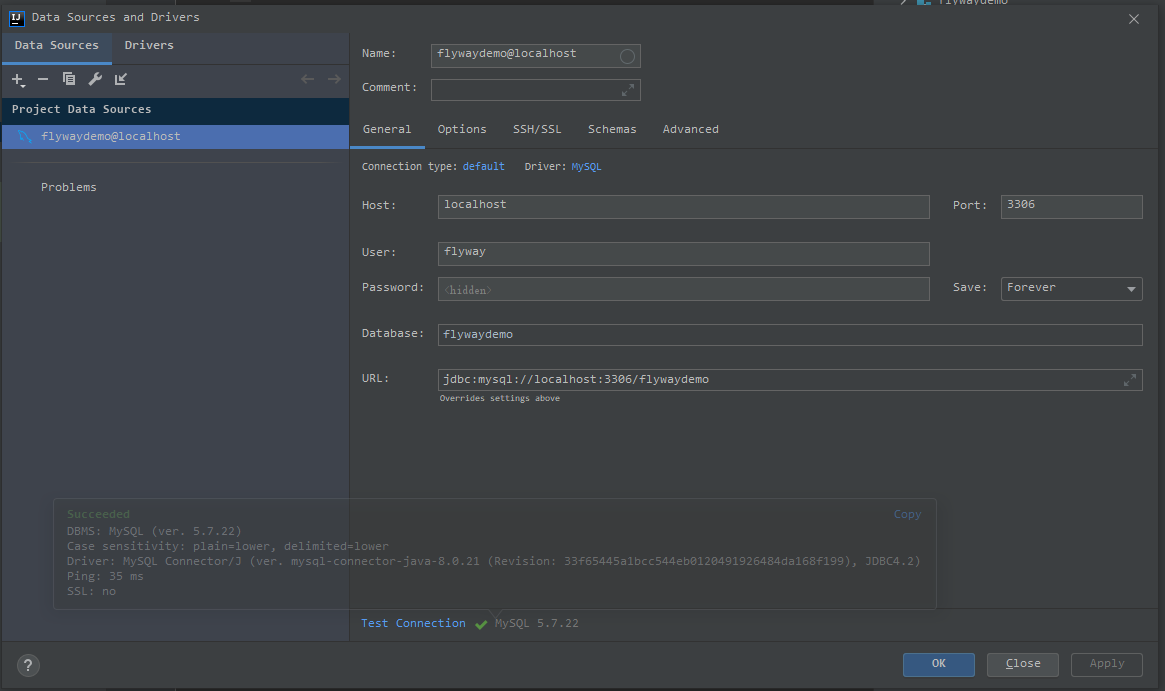Screen dimensions: 1165x691
Task: Duplicate the data source with copy icon
Action: (69, 79)
